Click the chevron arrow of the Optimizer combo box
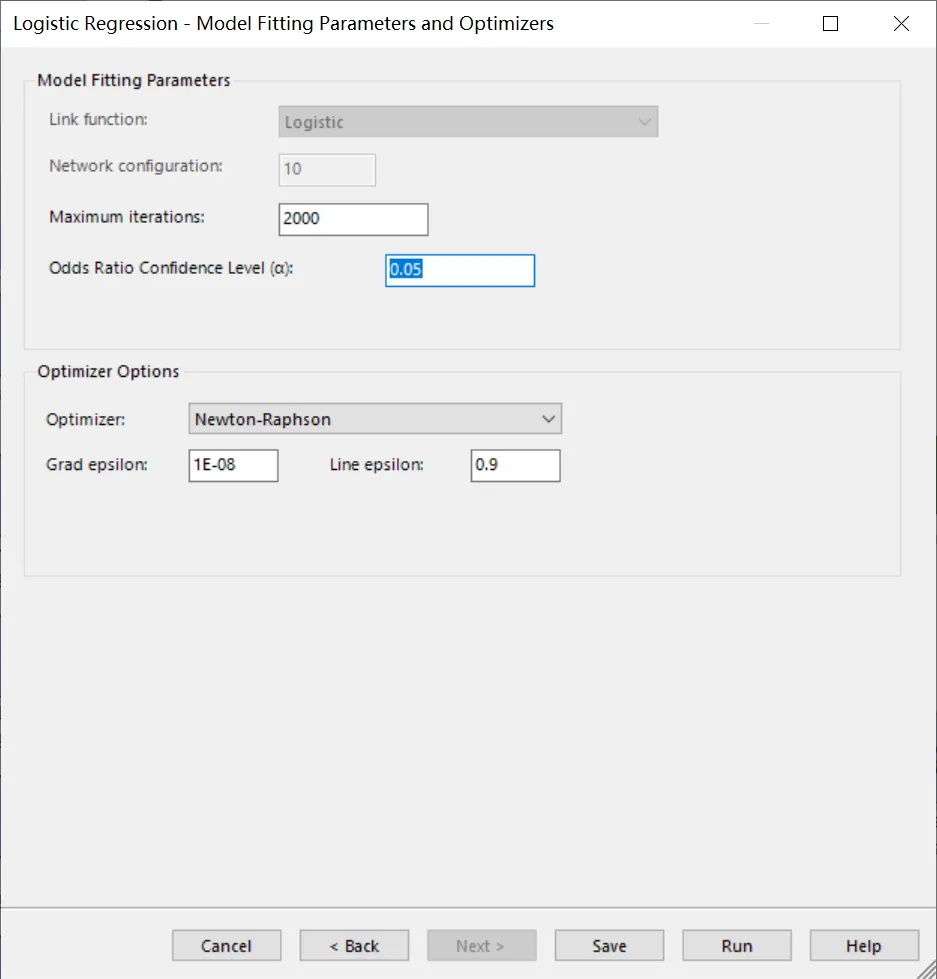 [548, 419]
